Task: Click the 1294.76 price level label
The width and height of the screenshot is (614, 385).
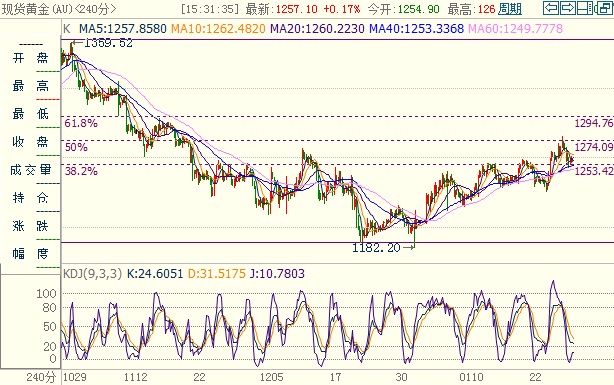Action: (x=594, y=123)
